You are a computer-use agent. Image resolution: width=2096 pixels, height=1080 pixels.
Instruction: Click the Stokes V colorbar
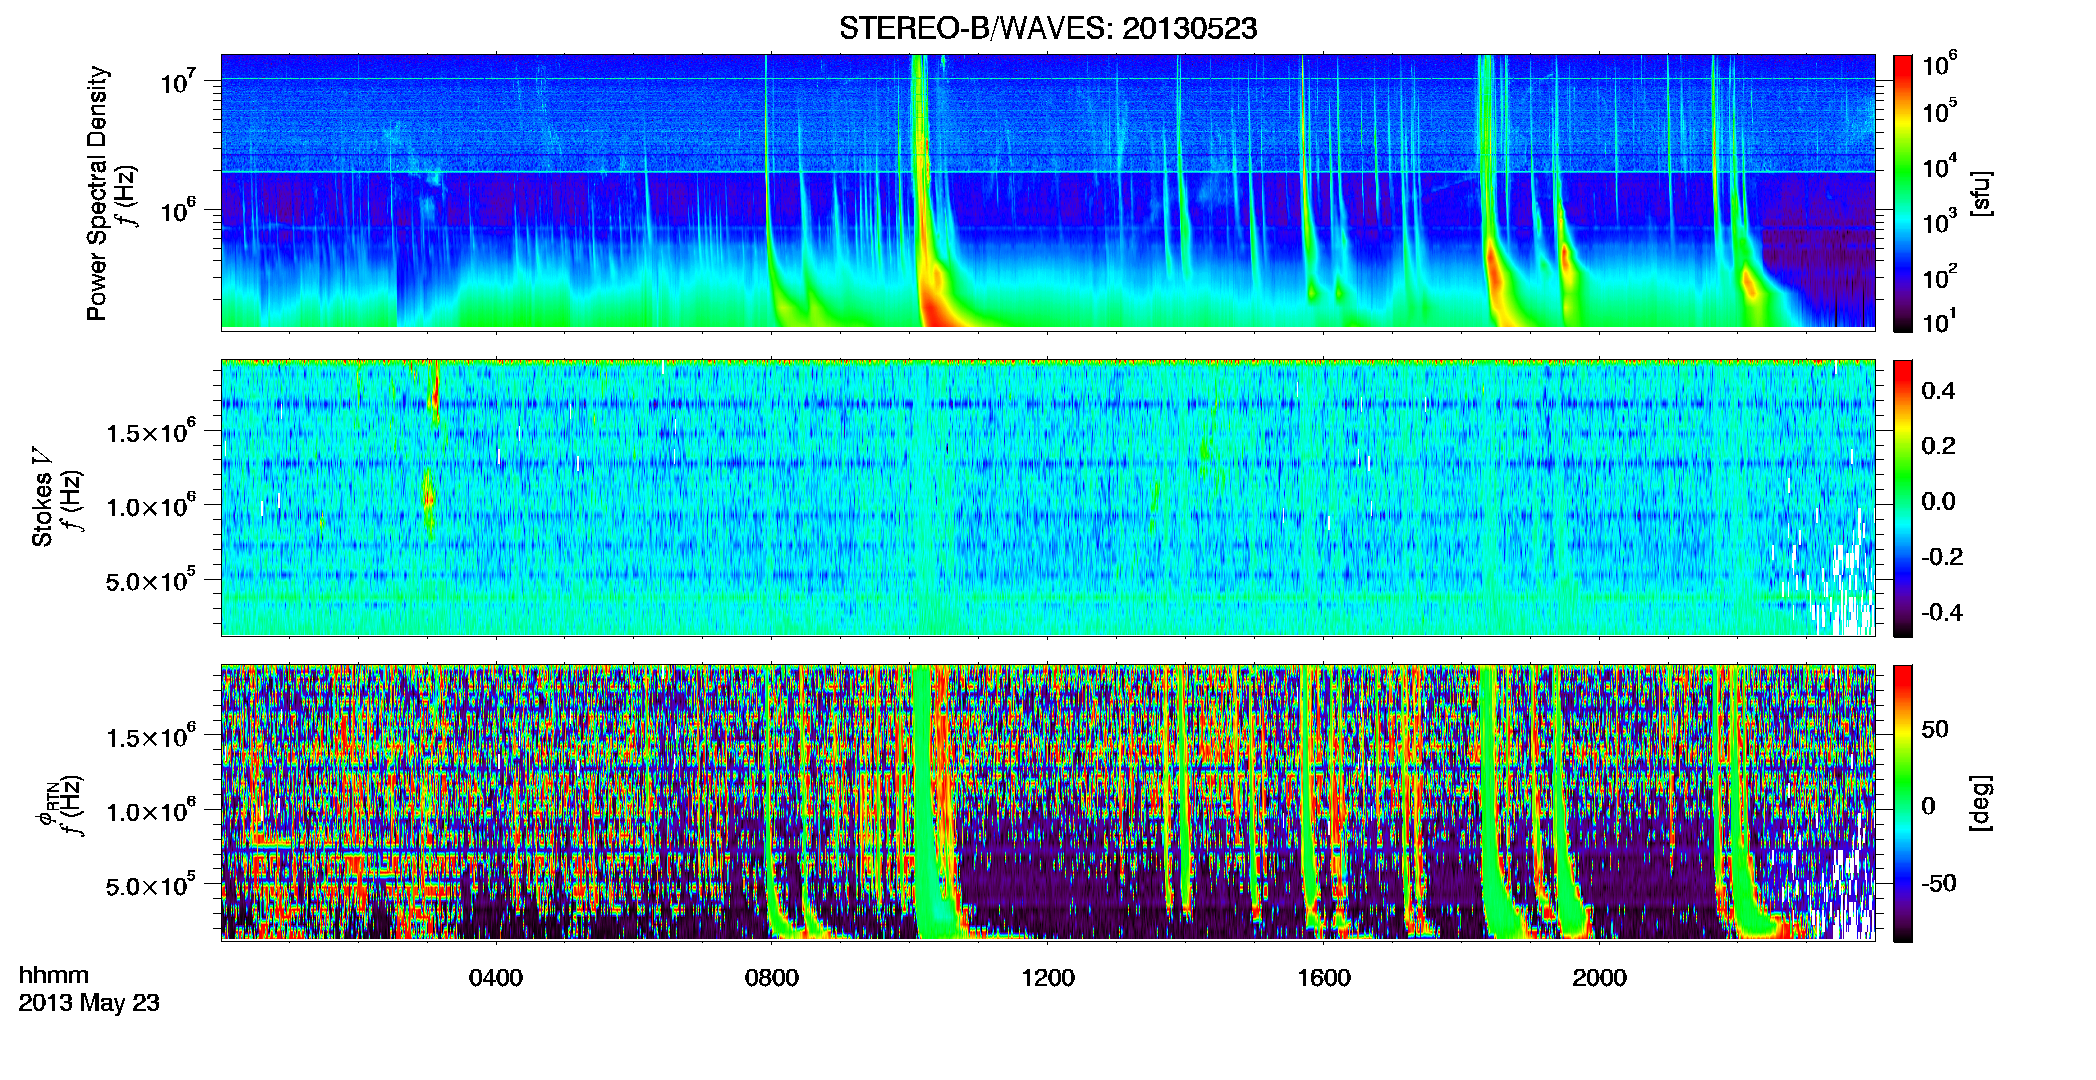pos(1903,498)
